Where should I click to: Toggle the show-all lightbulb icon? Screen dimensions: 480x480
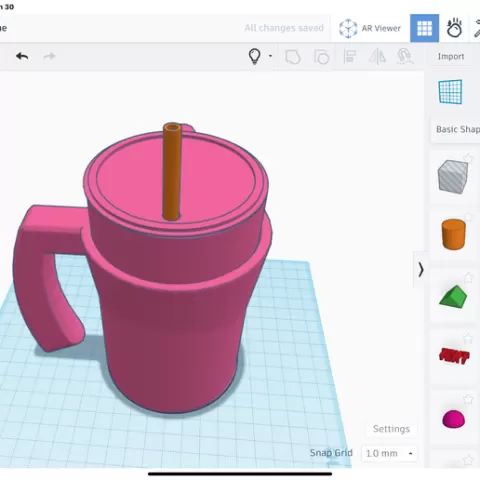pyautogui.click(x=255, y=56)
